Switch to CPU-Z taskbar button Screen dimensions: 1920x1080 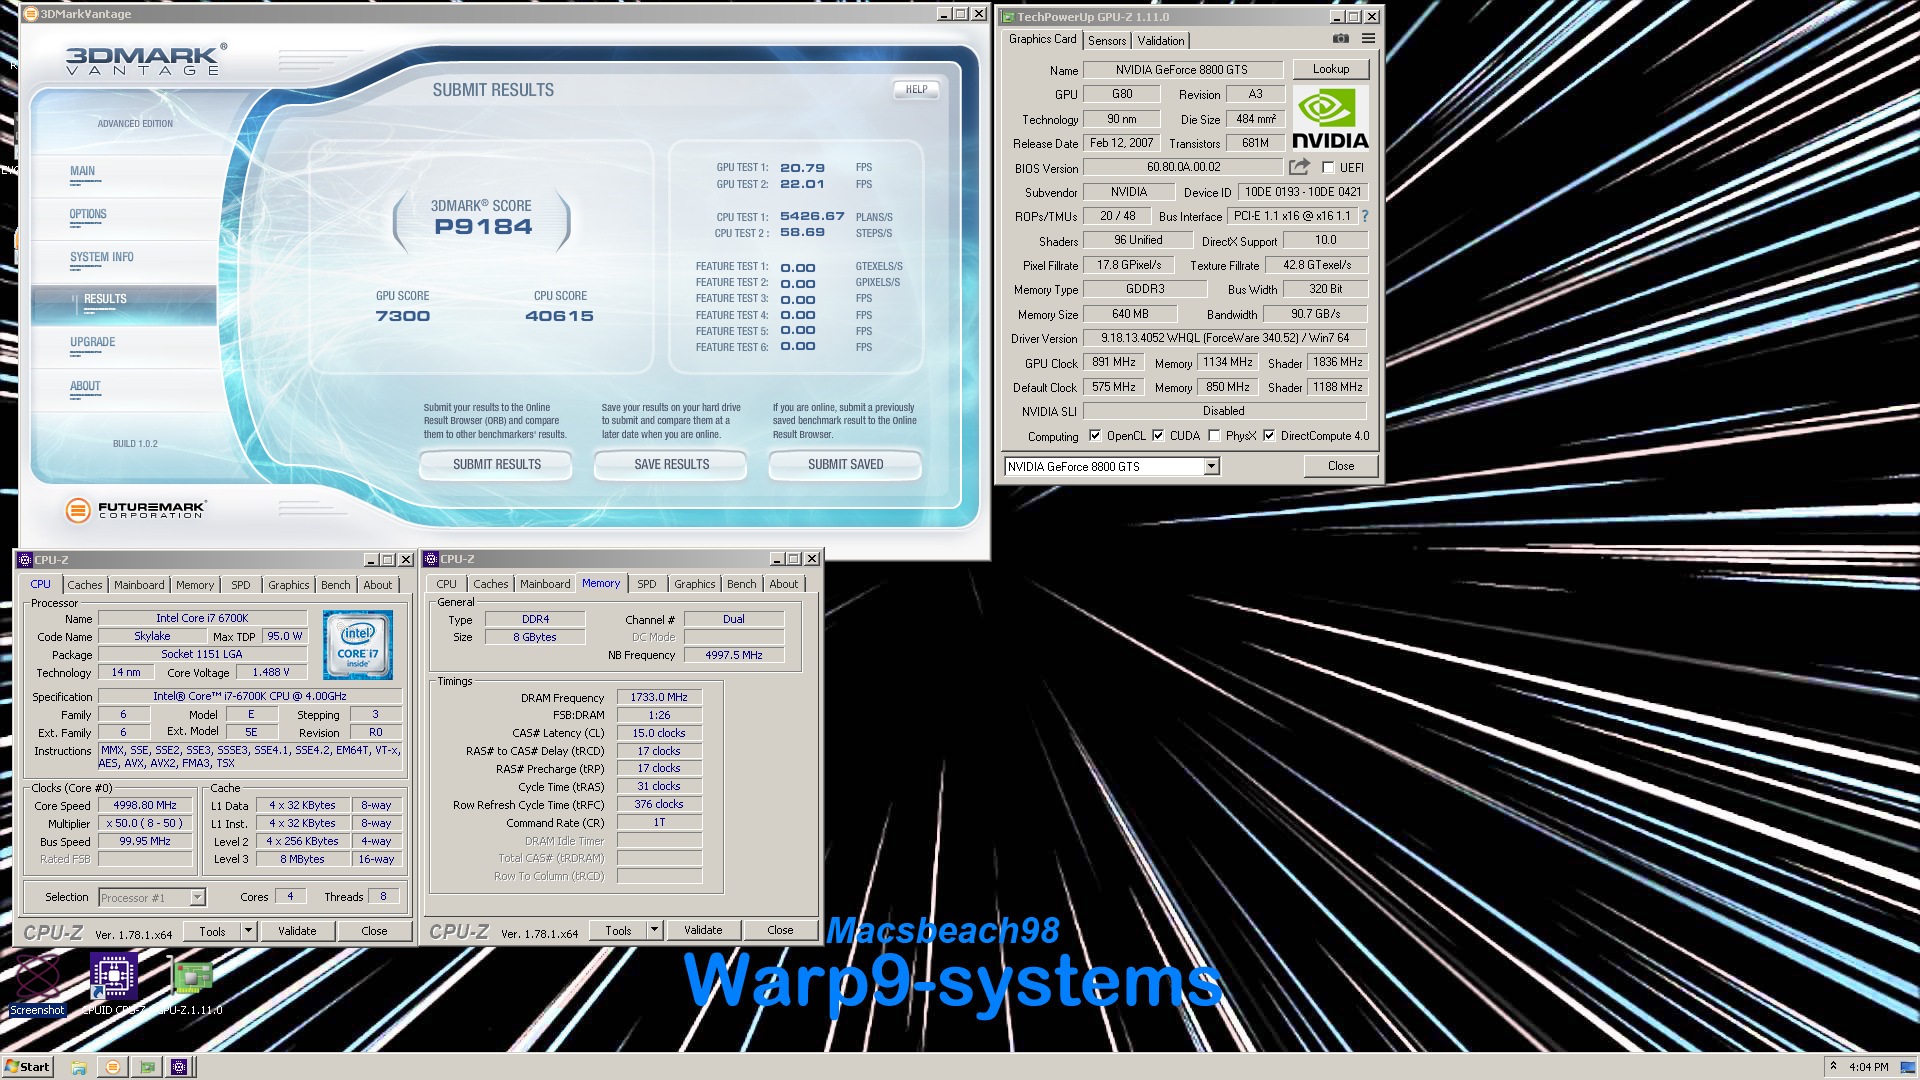pos(179,1067)
